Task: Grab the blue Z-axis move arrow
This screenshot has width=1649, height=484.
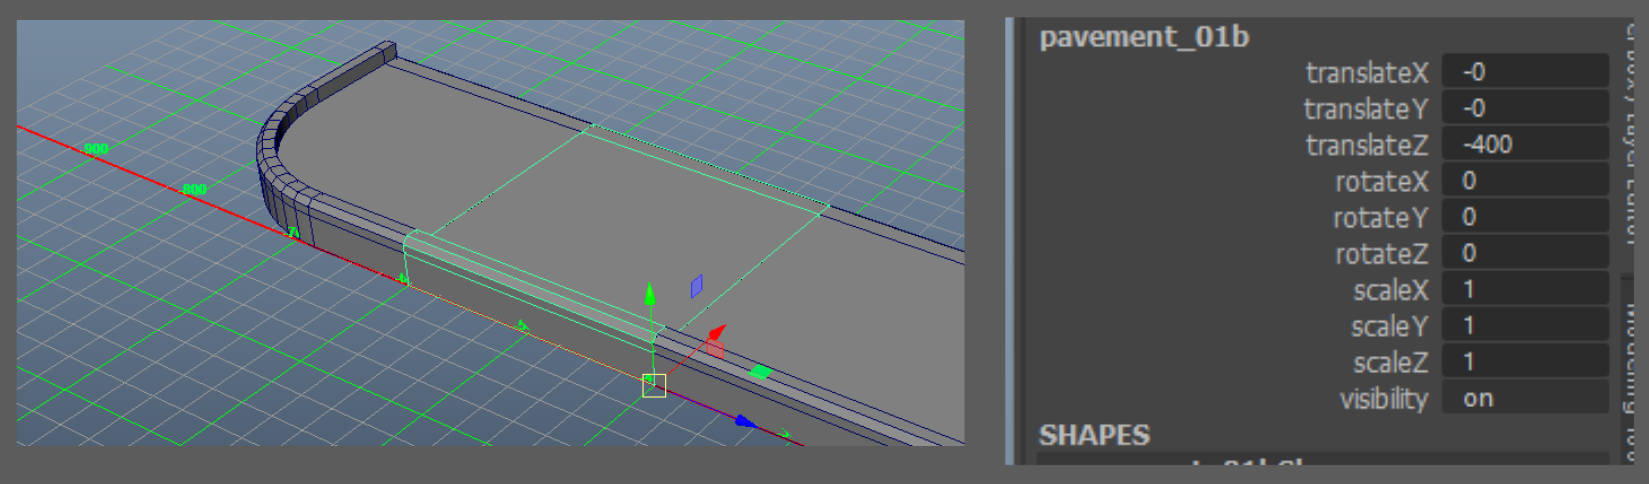Action: pos(744,421)
